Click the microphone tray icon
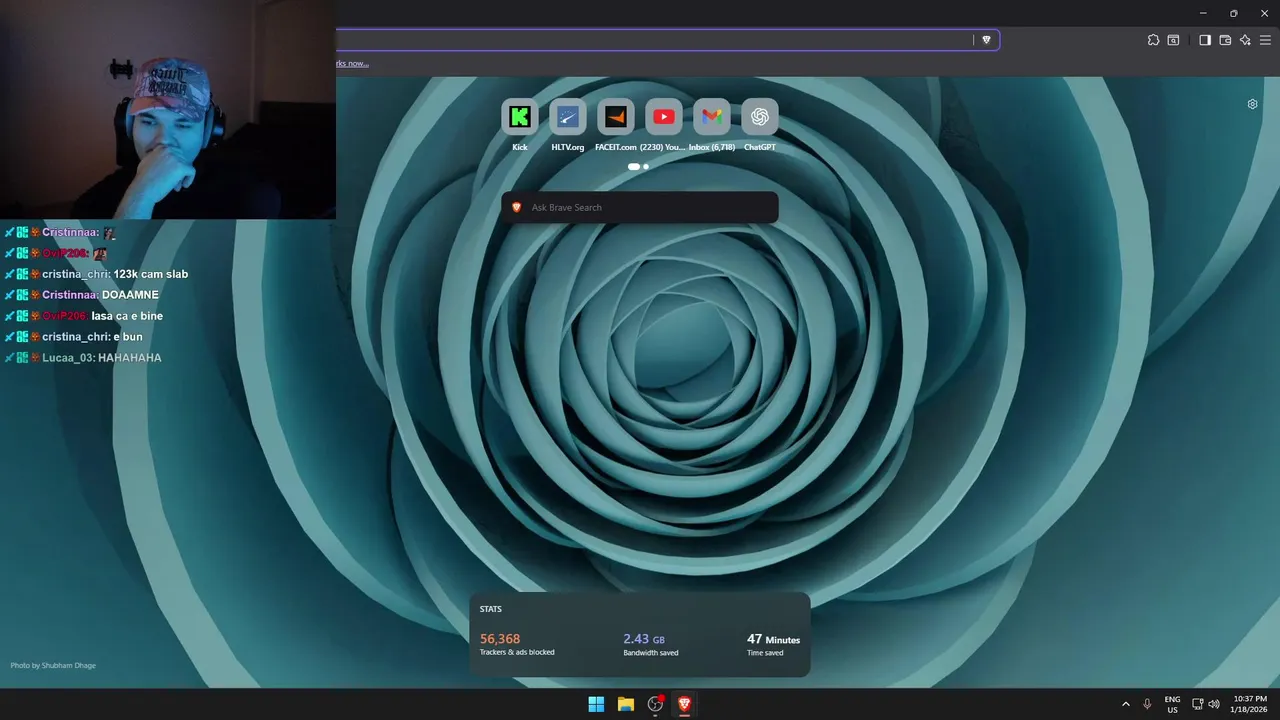This screenshot has height=720, width=1280. coord(1147,704)
